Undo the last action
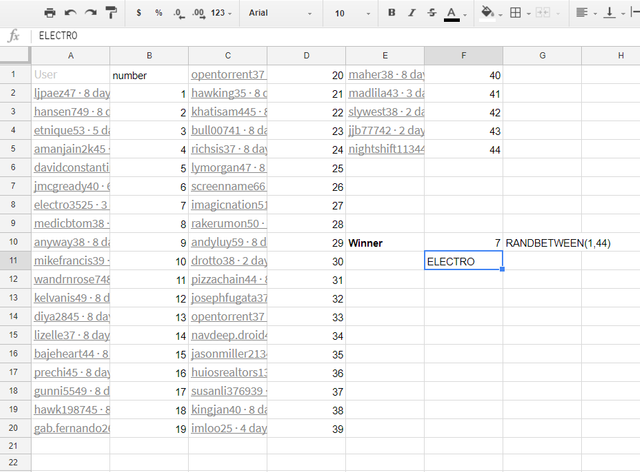Viewport: 640px width, 472px height. pos(70,13)
